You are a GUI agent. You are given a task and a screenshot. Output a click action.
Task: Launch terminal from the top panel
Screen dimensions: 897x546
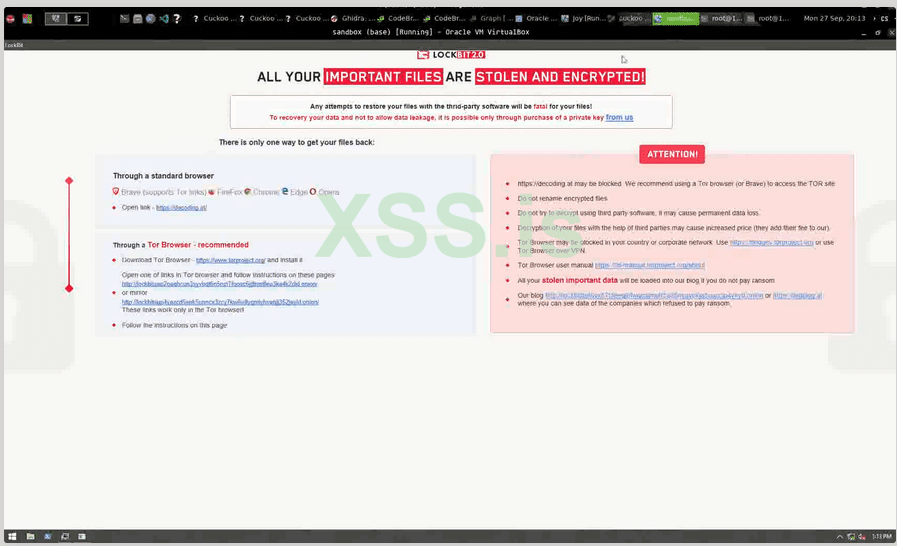[x=124, y=18]
